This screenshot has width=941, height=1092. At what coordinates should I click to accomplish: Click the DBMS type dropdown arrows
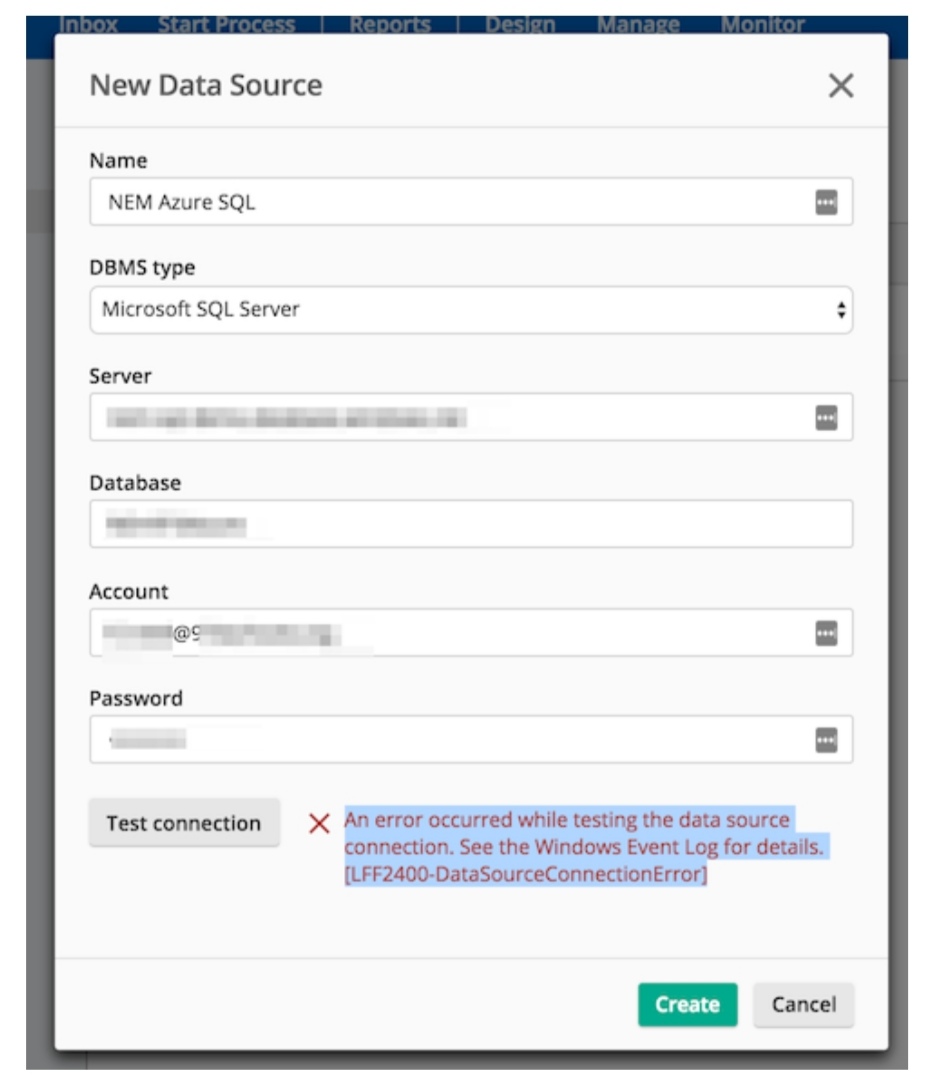(841, 310)
